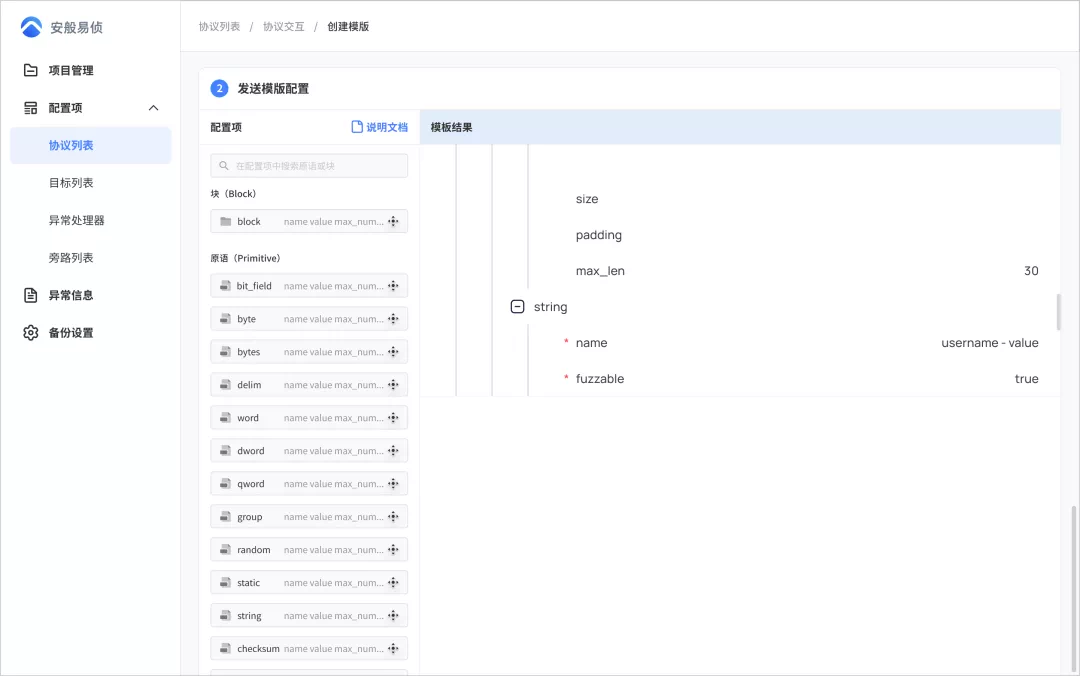Open 异常处理器 menu item
The image size is (1080, 676).
click(x=76, y=220)
